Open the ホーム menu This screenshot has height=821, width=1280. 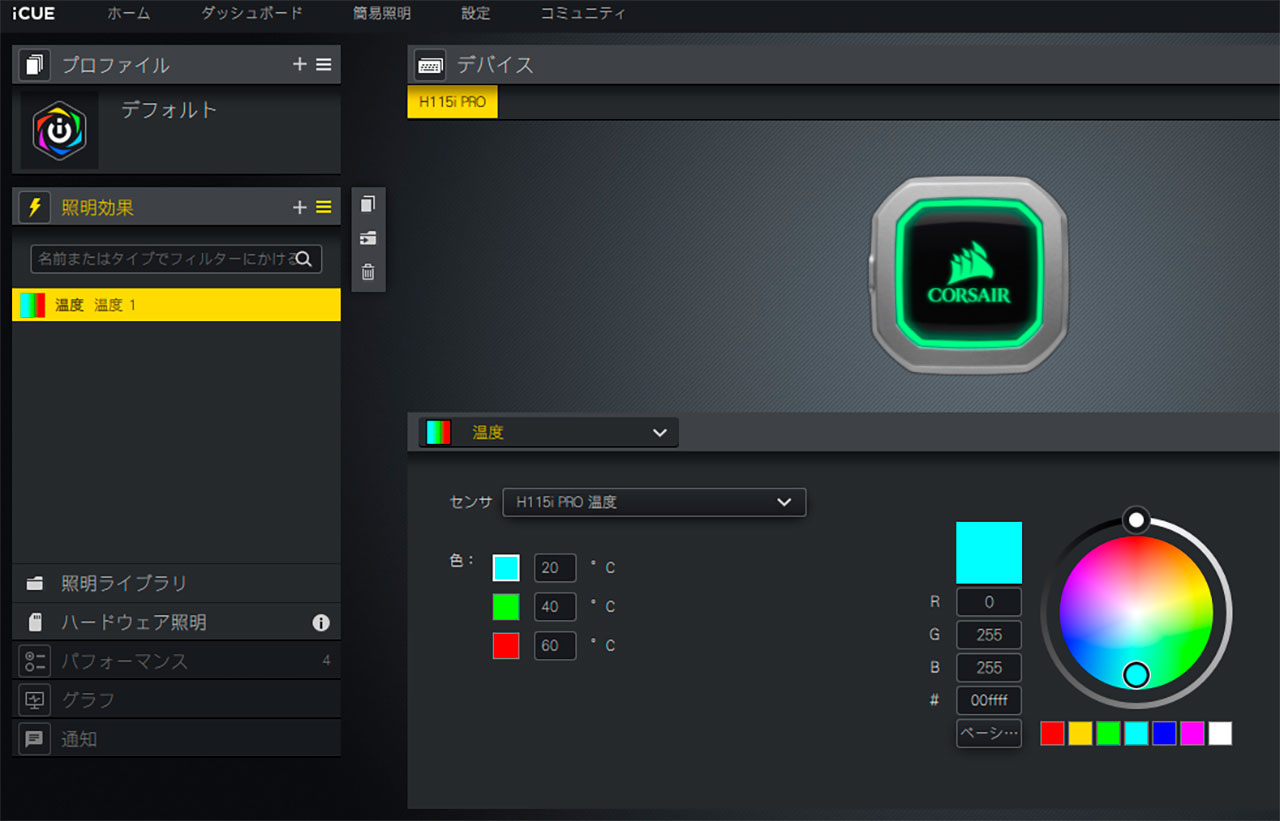(x=128, y=14)
